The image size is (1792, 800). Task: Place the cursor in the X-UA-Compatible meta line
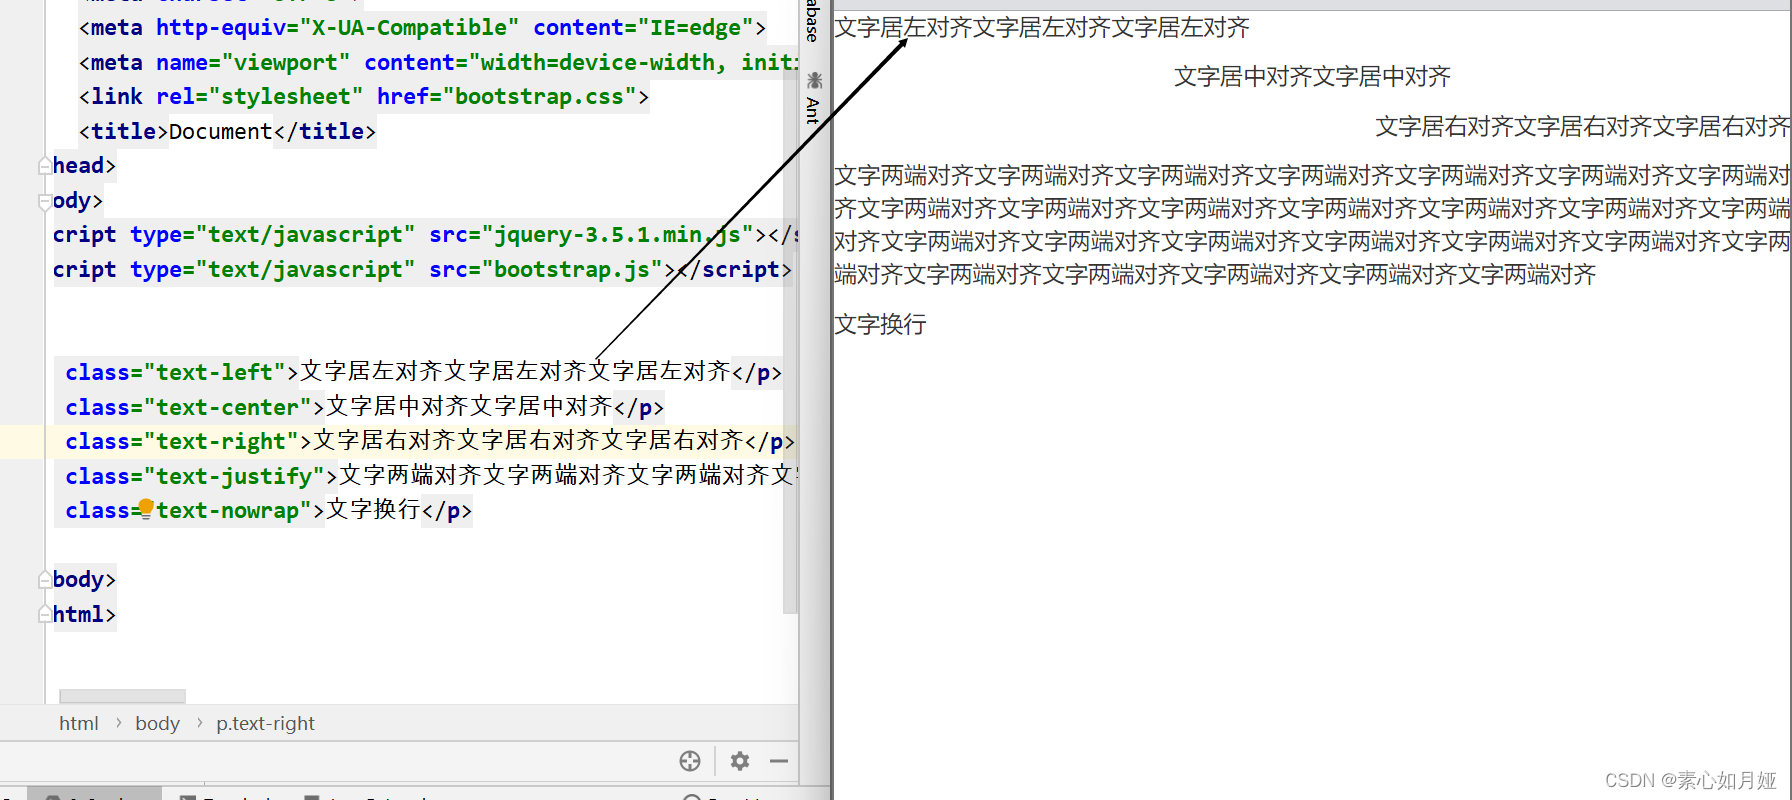[422, 28]
